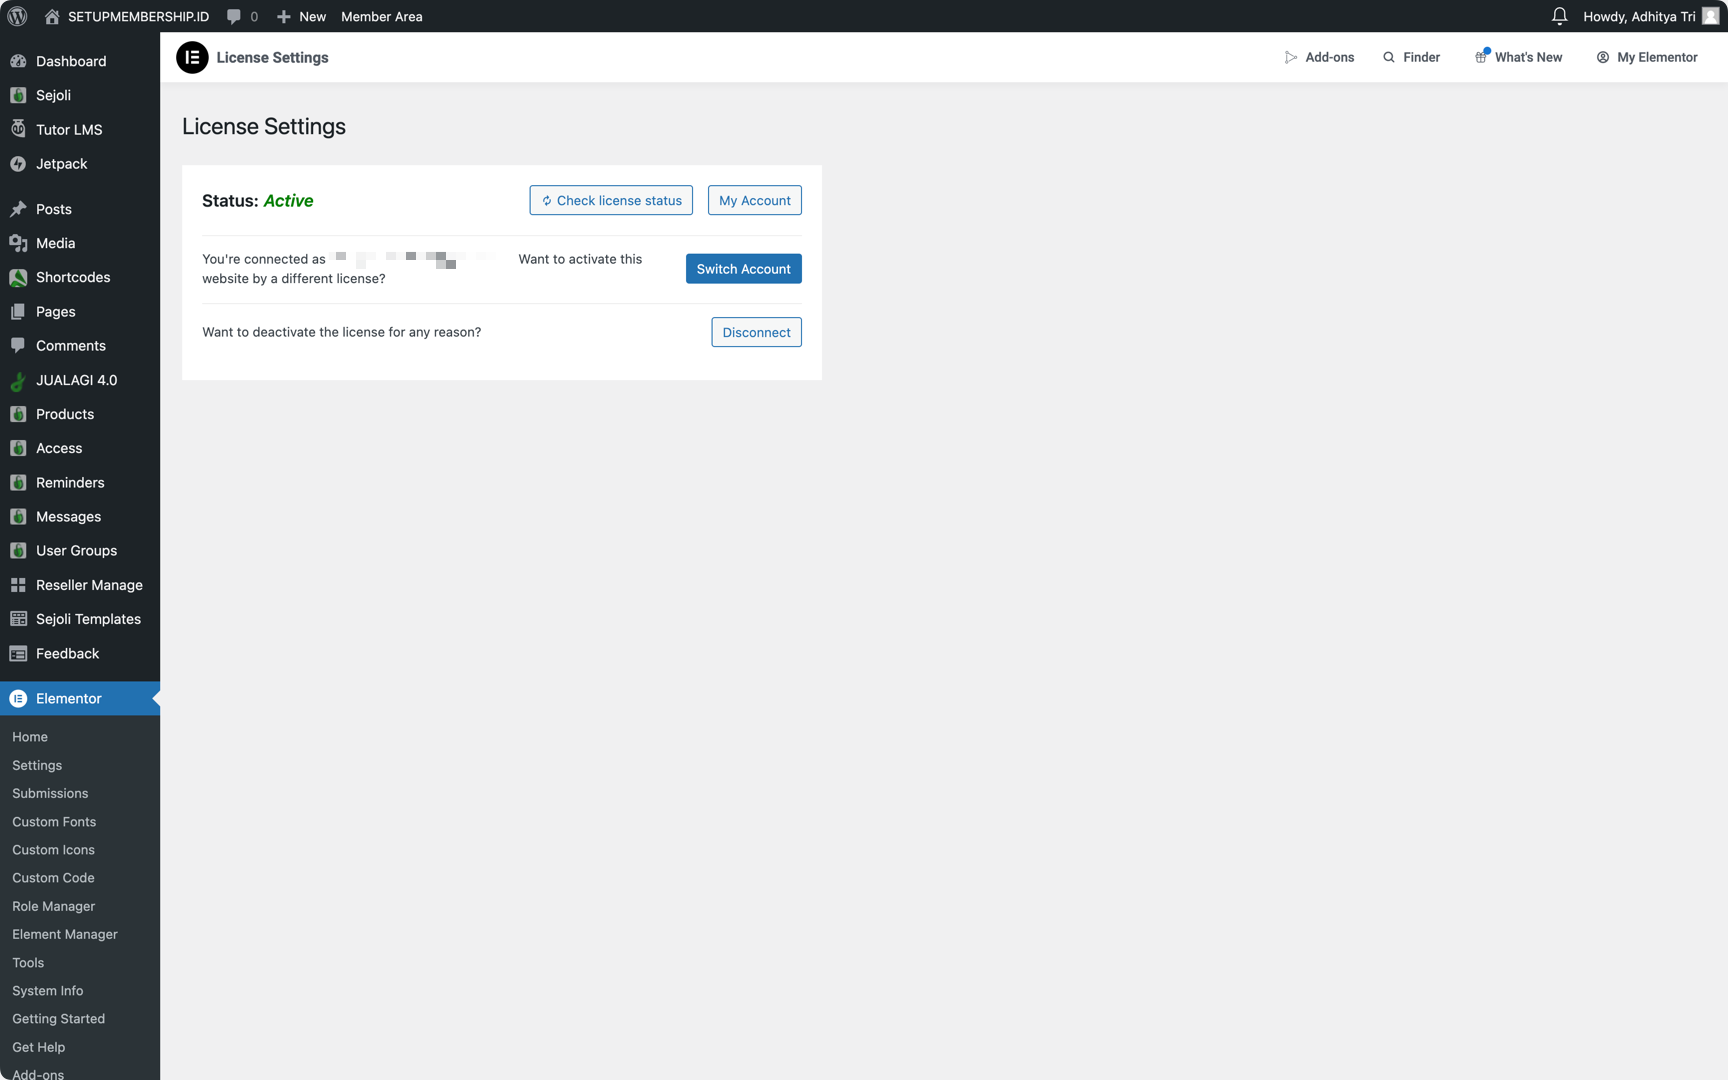Select the Tutor LMS sidebar icon
Screen dimensions: 1728x1080
[x=18, y=129]
